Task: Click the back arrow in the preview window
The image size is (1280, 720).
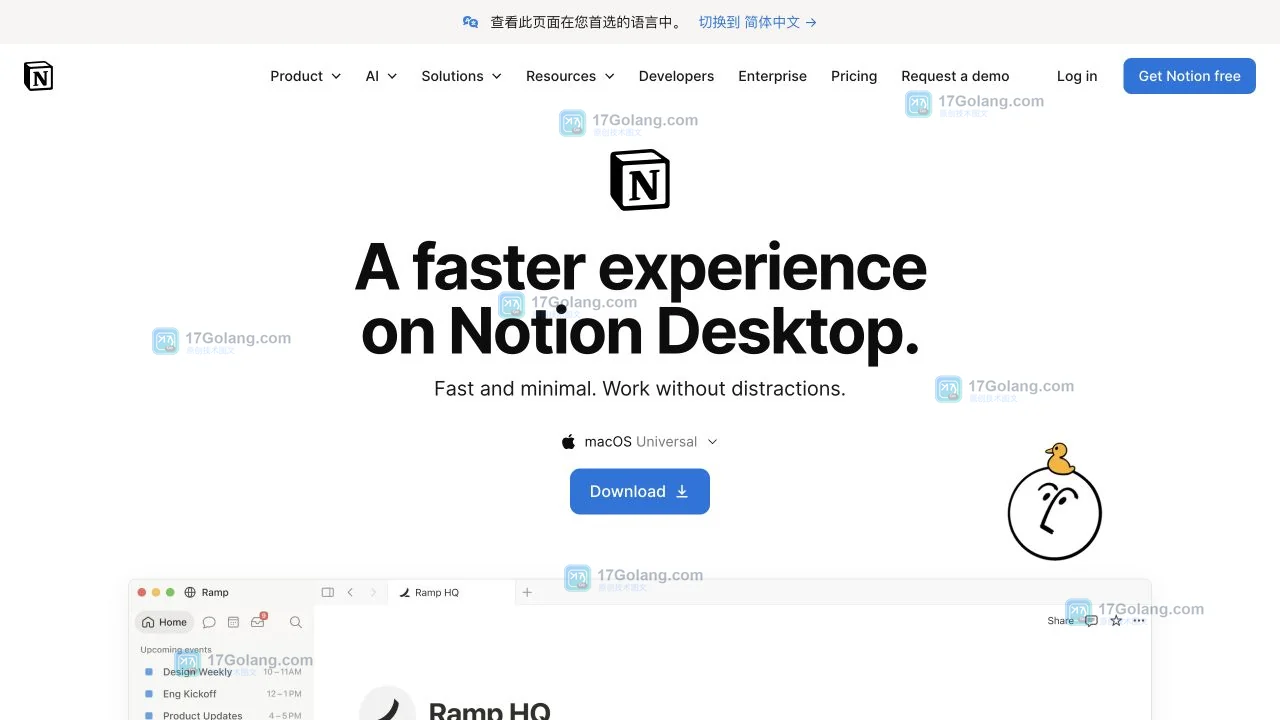Action: 350,593
